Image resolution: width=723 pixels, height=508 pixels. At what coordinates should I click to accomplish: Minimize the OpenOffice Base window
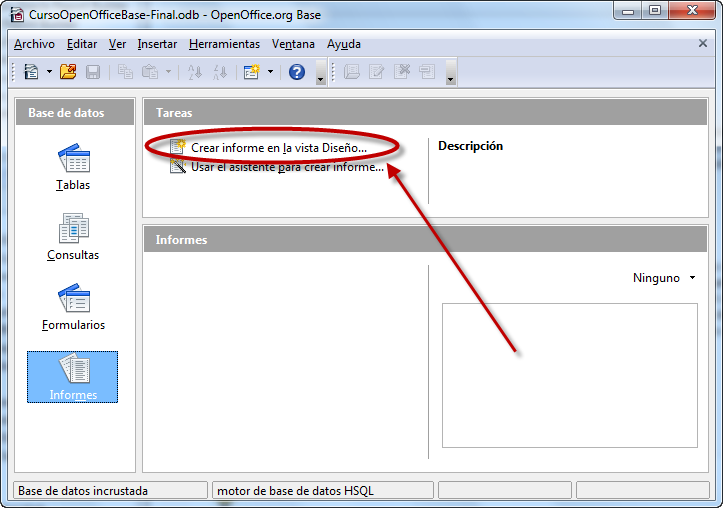(x=628, y=11)
